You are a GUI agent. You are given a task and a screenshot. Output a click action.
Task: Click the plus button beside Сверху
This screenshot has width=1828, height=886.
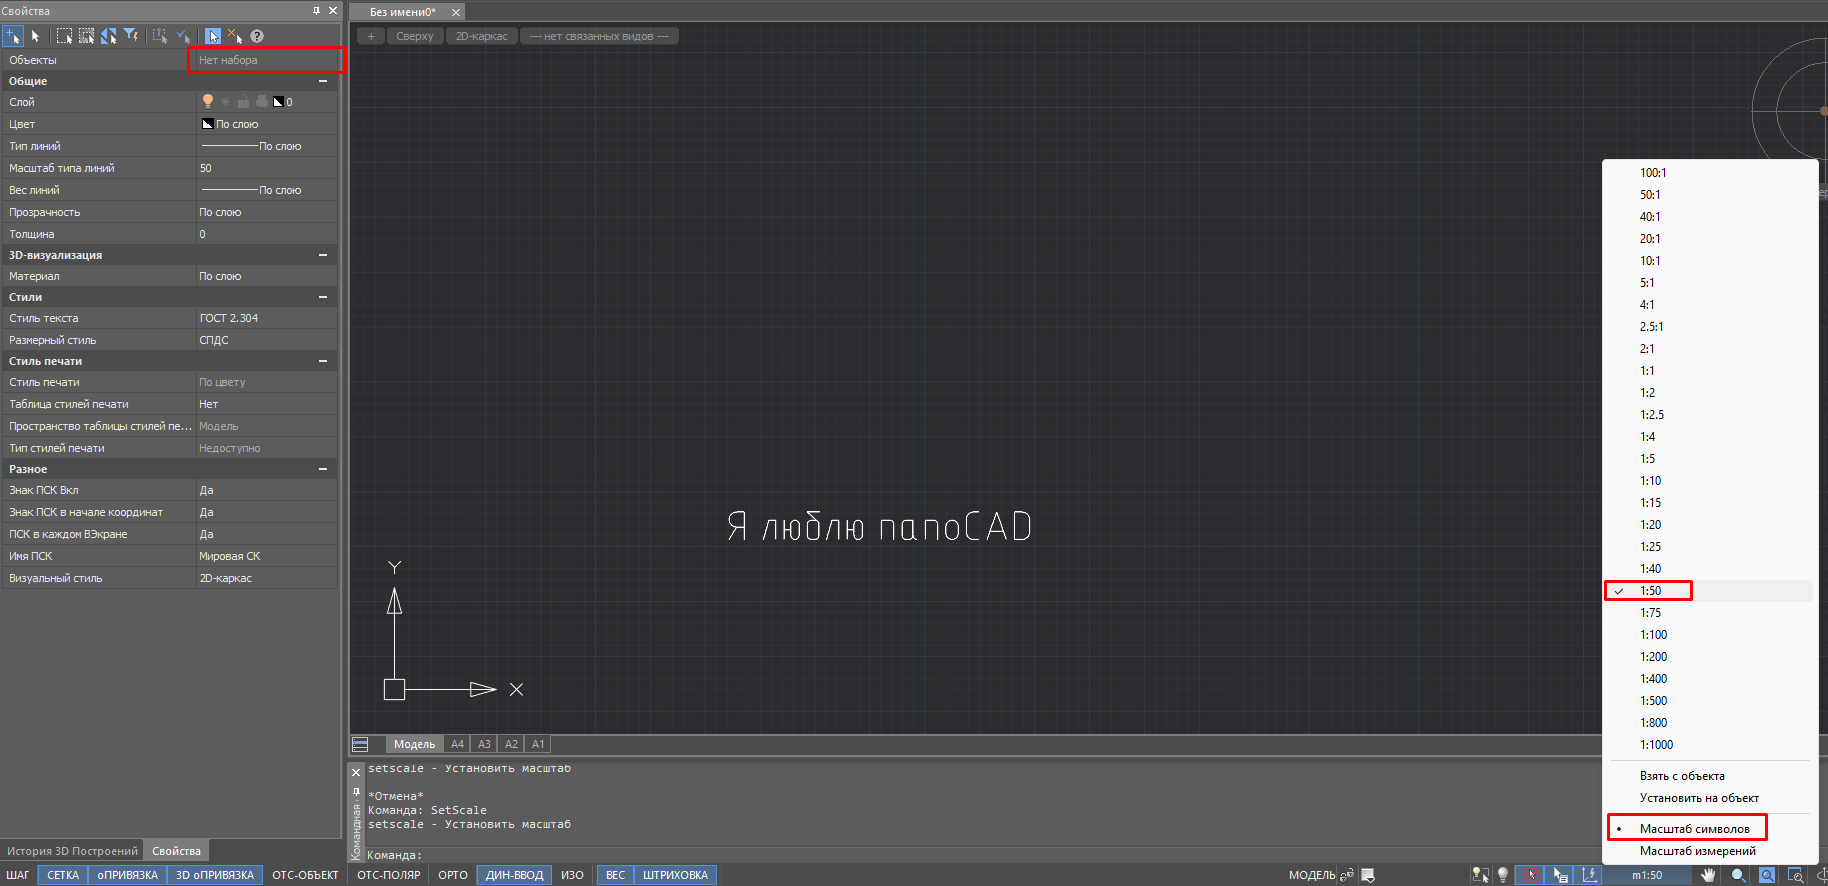click(371, 36)
